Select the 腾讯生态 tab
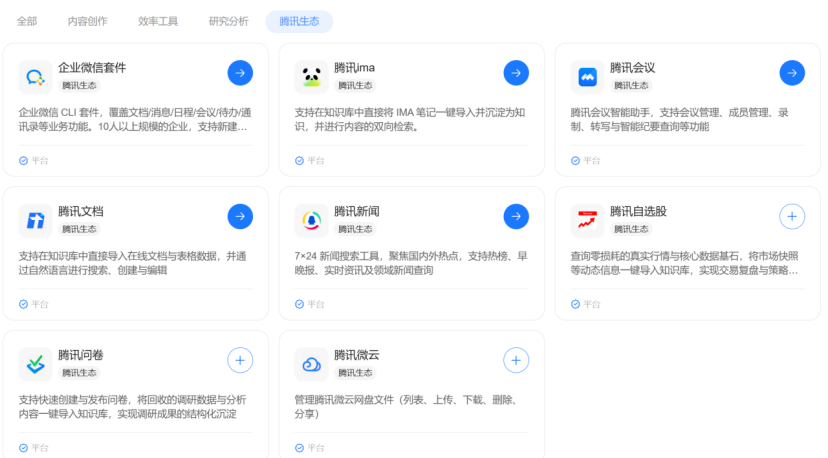This screenshot has height=458, width=828. pyautogui.click(x=299, y=22)
